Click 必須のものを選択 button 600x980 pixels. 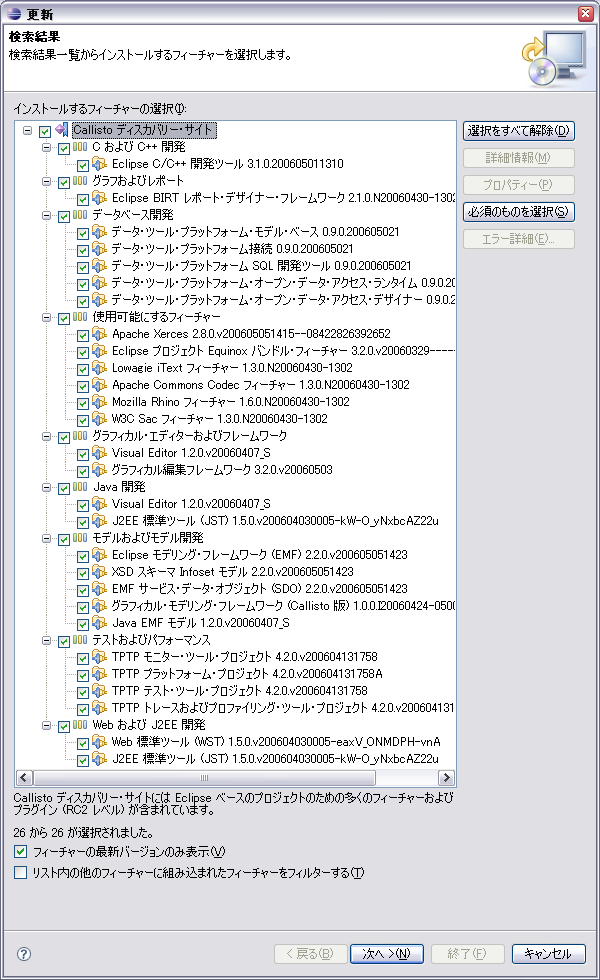coord(519,212)
